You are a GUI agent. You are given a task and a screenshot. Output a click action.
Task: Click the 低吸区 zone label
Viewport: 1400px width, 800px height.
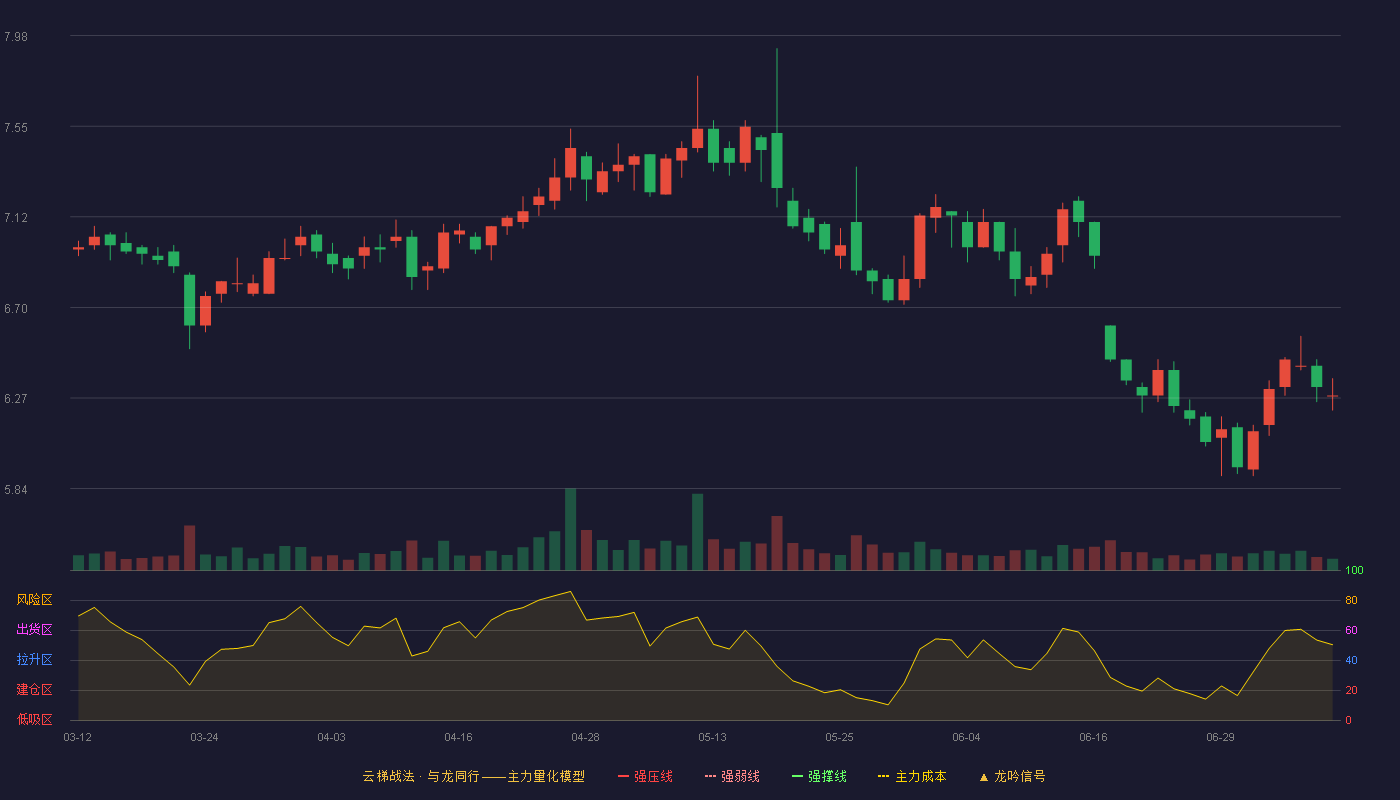[x=34, y=719]
